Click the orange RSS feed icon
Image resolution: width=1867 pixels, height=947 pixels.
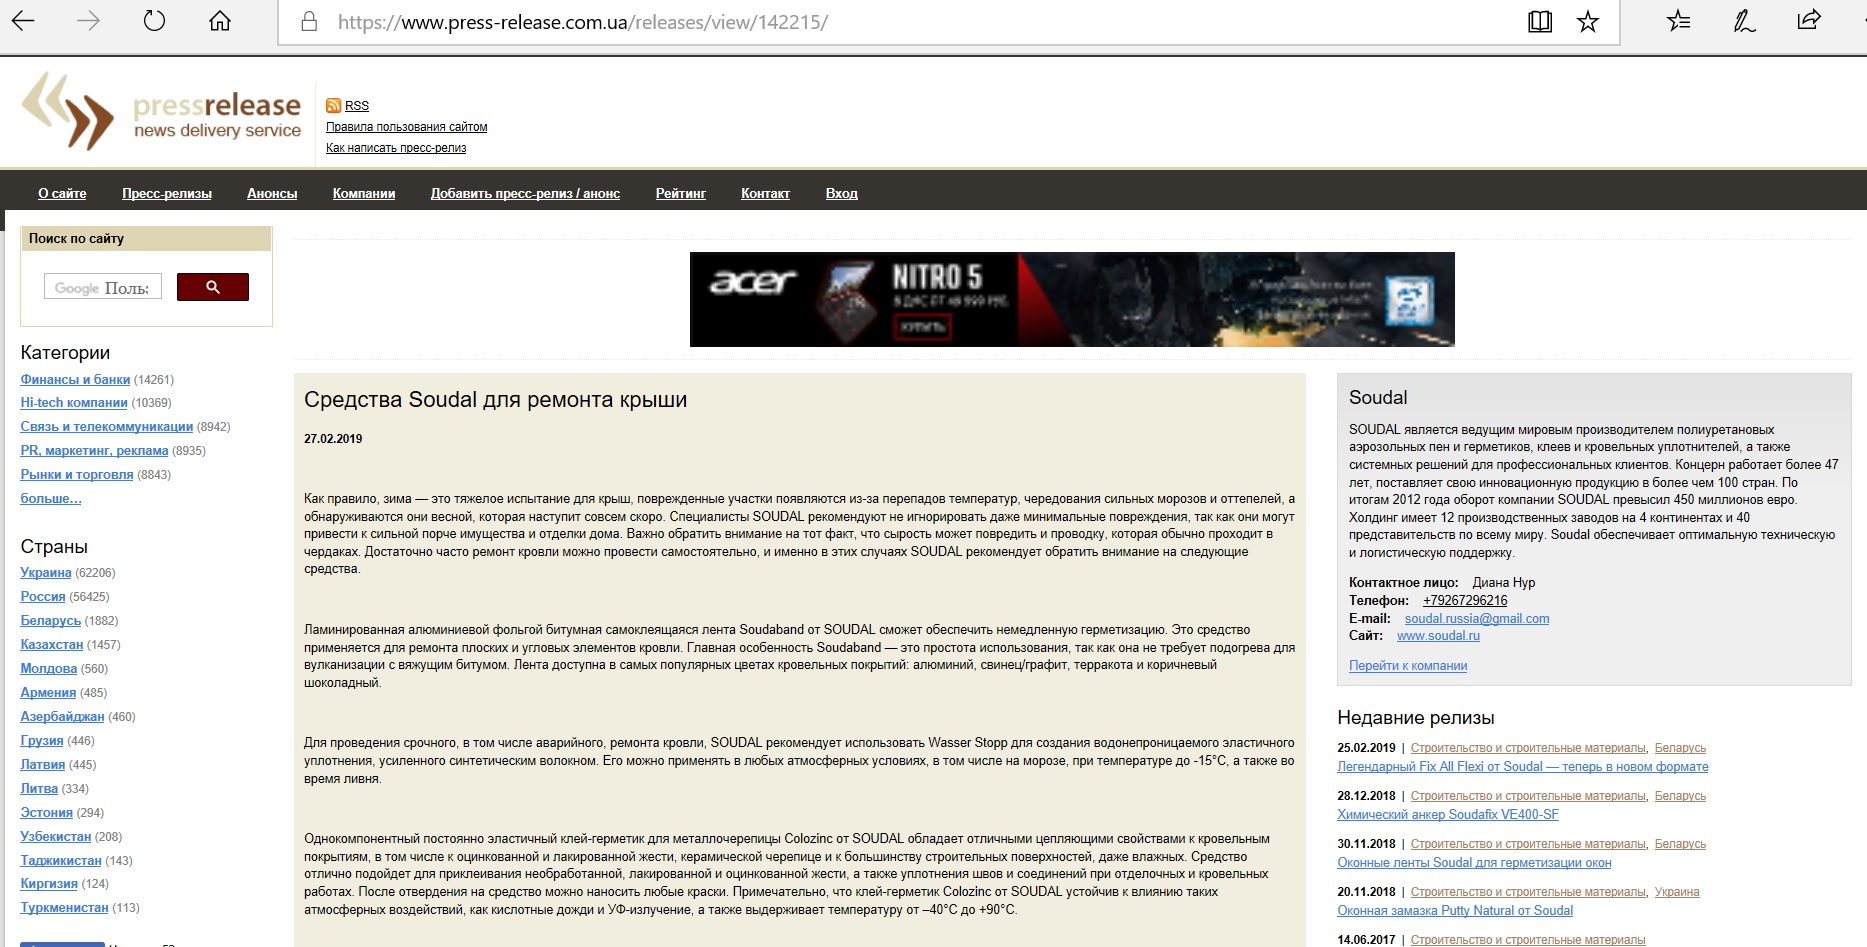(333, 105)
